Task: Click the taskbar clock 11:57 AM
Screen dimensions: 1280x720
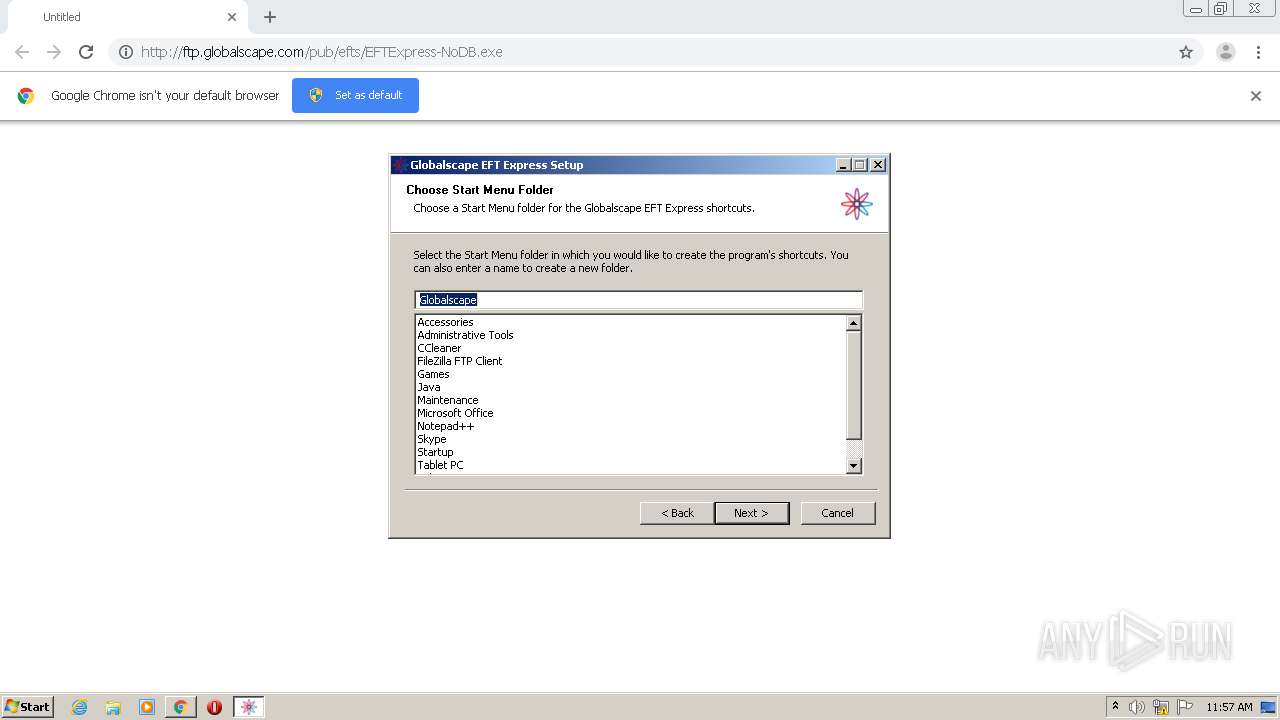Action: 1229,707
